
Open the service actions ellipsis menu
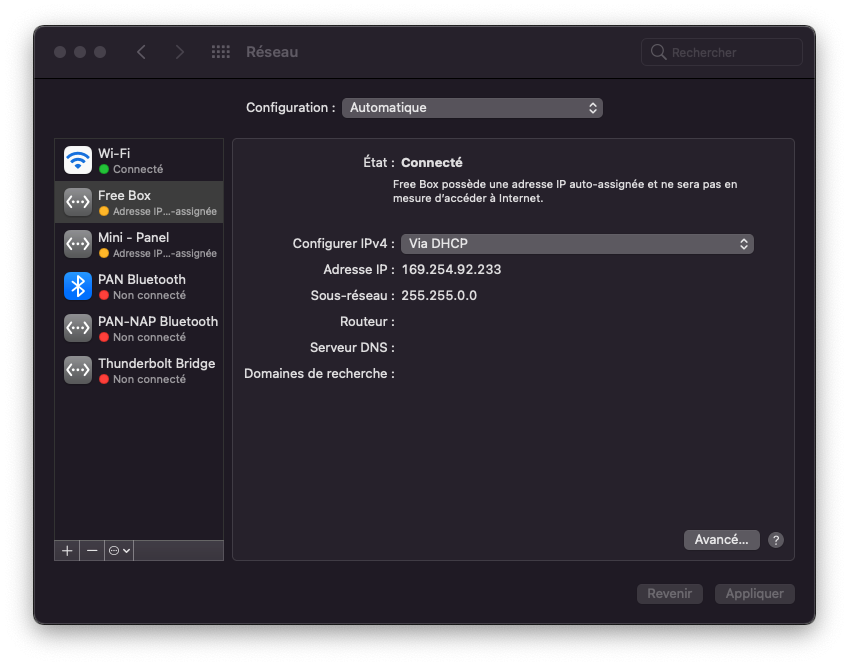119,551
